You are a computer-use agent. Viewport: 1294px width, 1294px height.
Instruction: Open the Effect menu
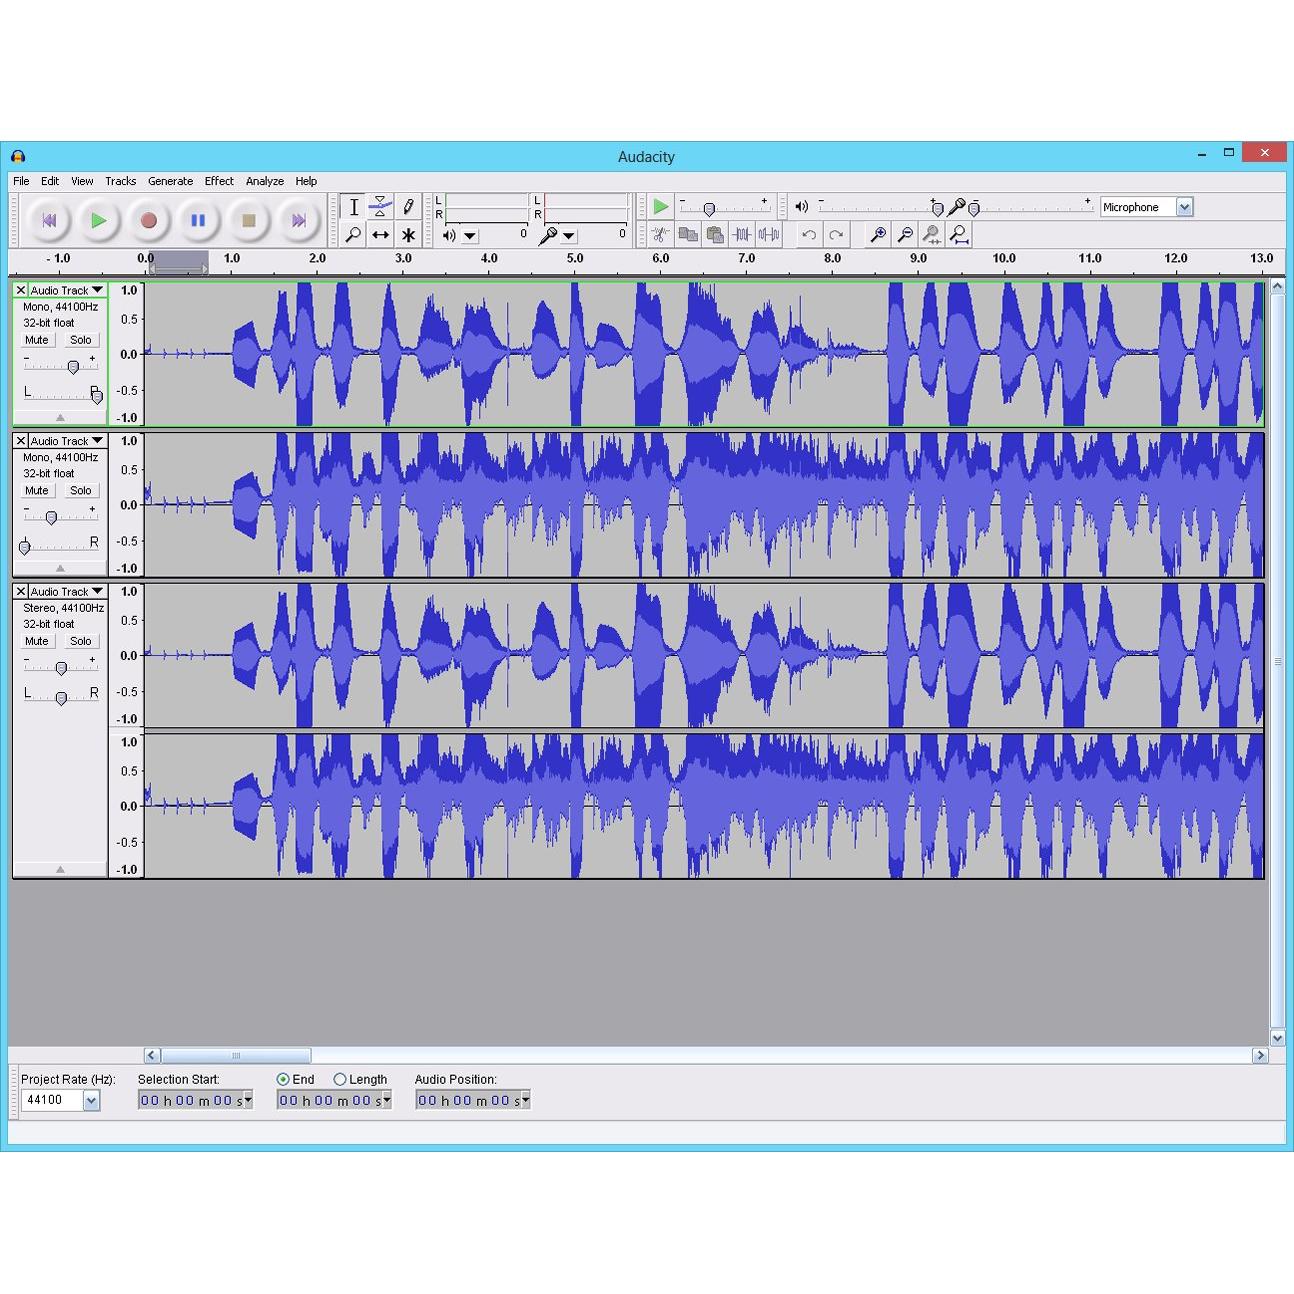point(219,181)
